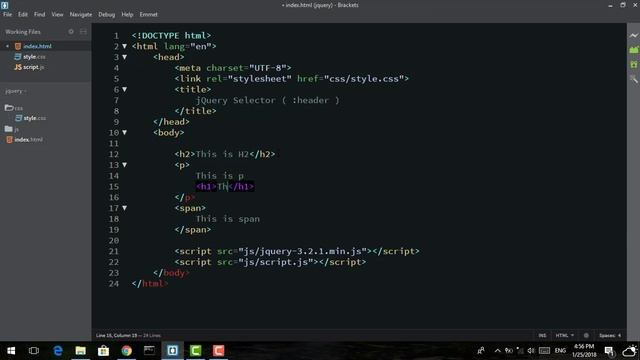Open the Find menu
Screen dimensions: 640x360
[40, 14]
